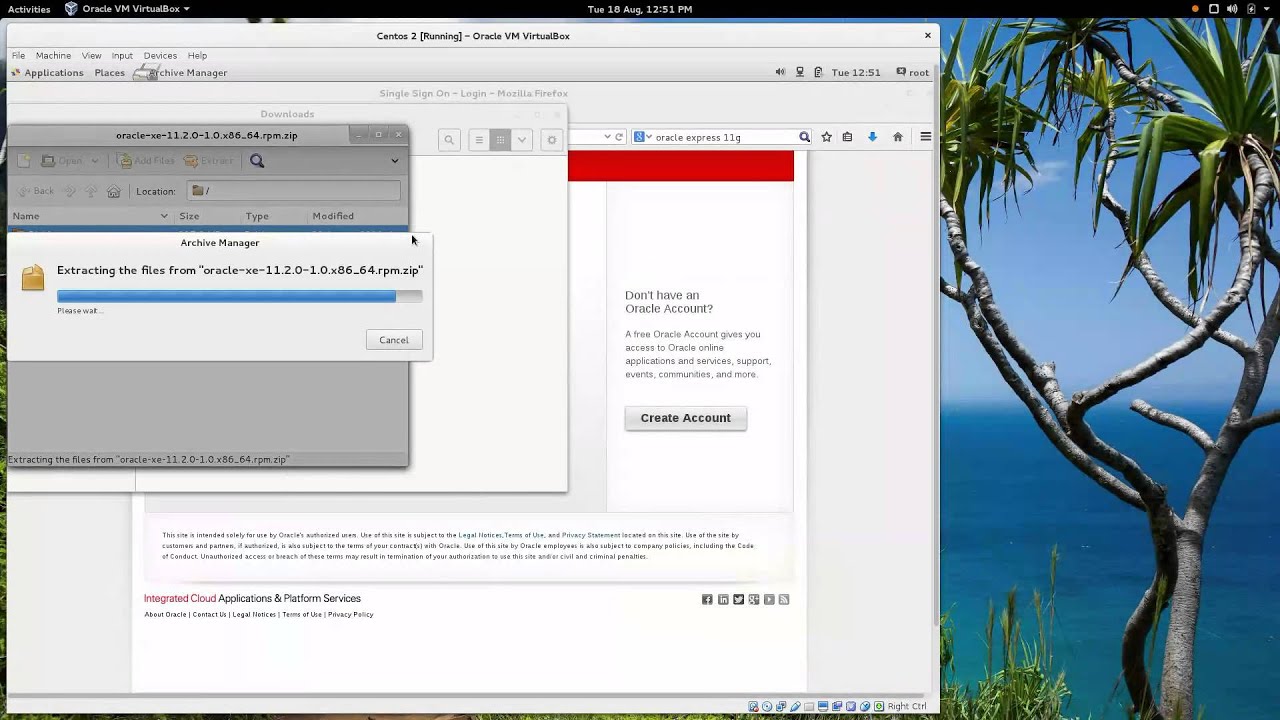Image resolution: width=1280 pixels, height=720 pixels.
Task: Click the Privacy Policy footer link
Action: [350, 614]
